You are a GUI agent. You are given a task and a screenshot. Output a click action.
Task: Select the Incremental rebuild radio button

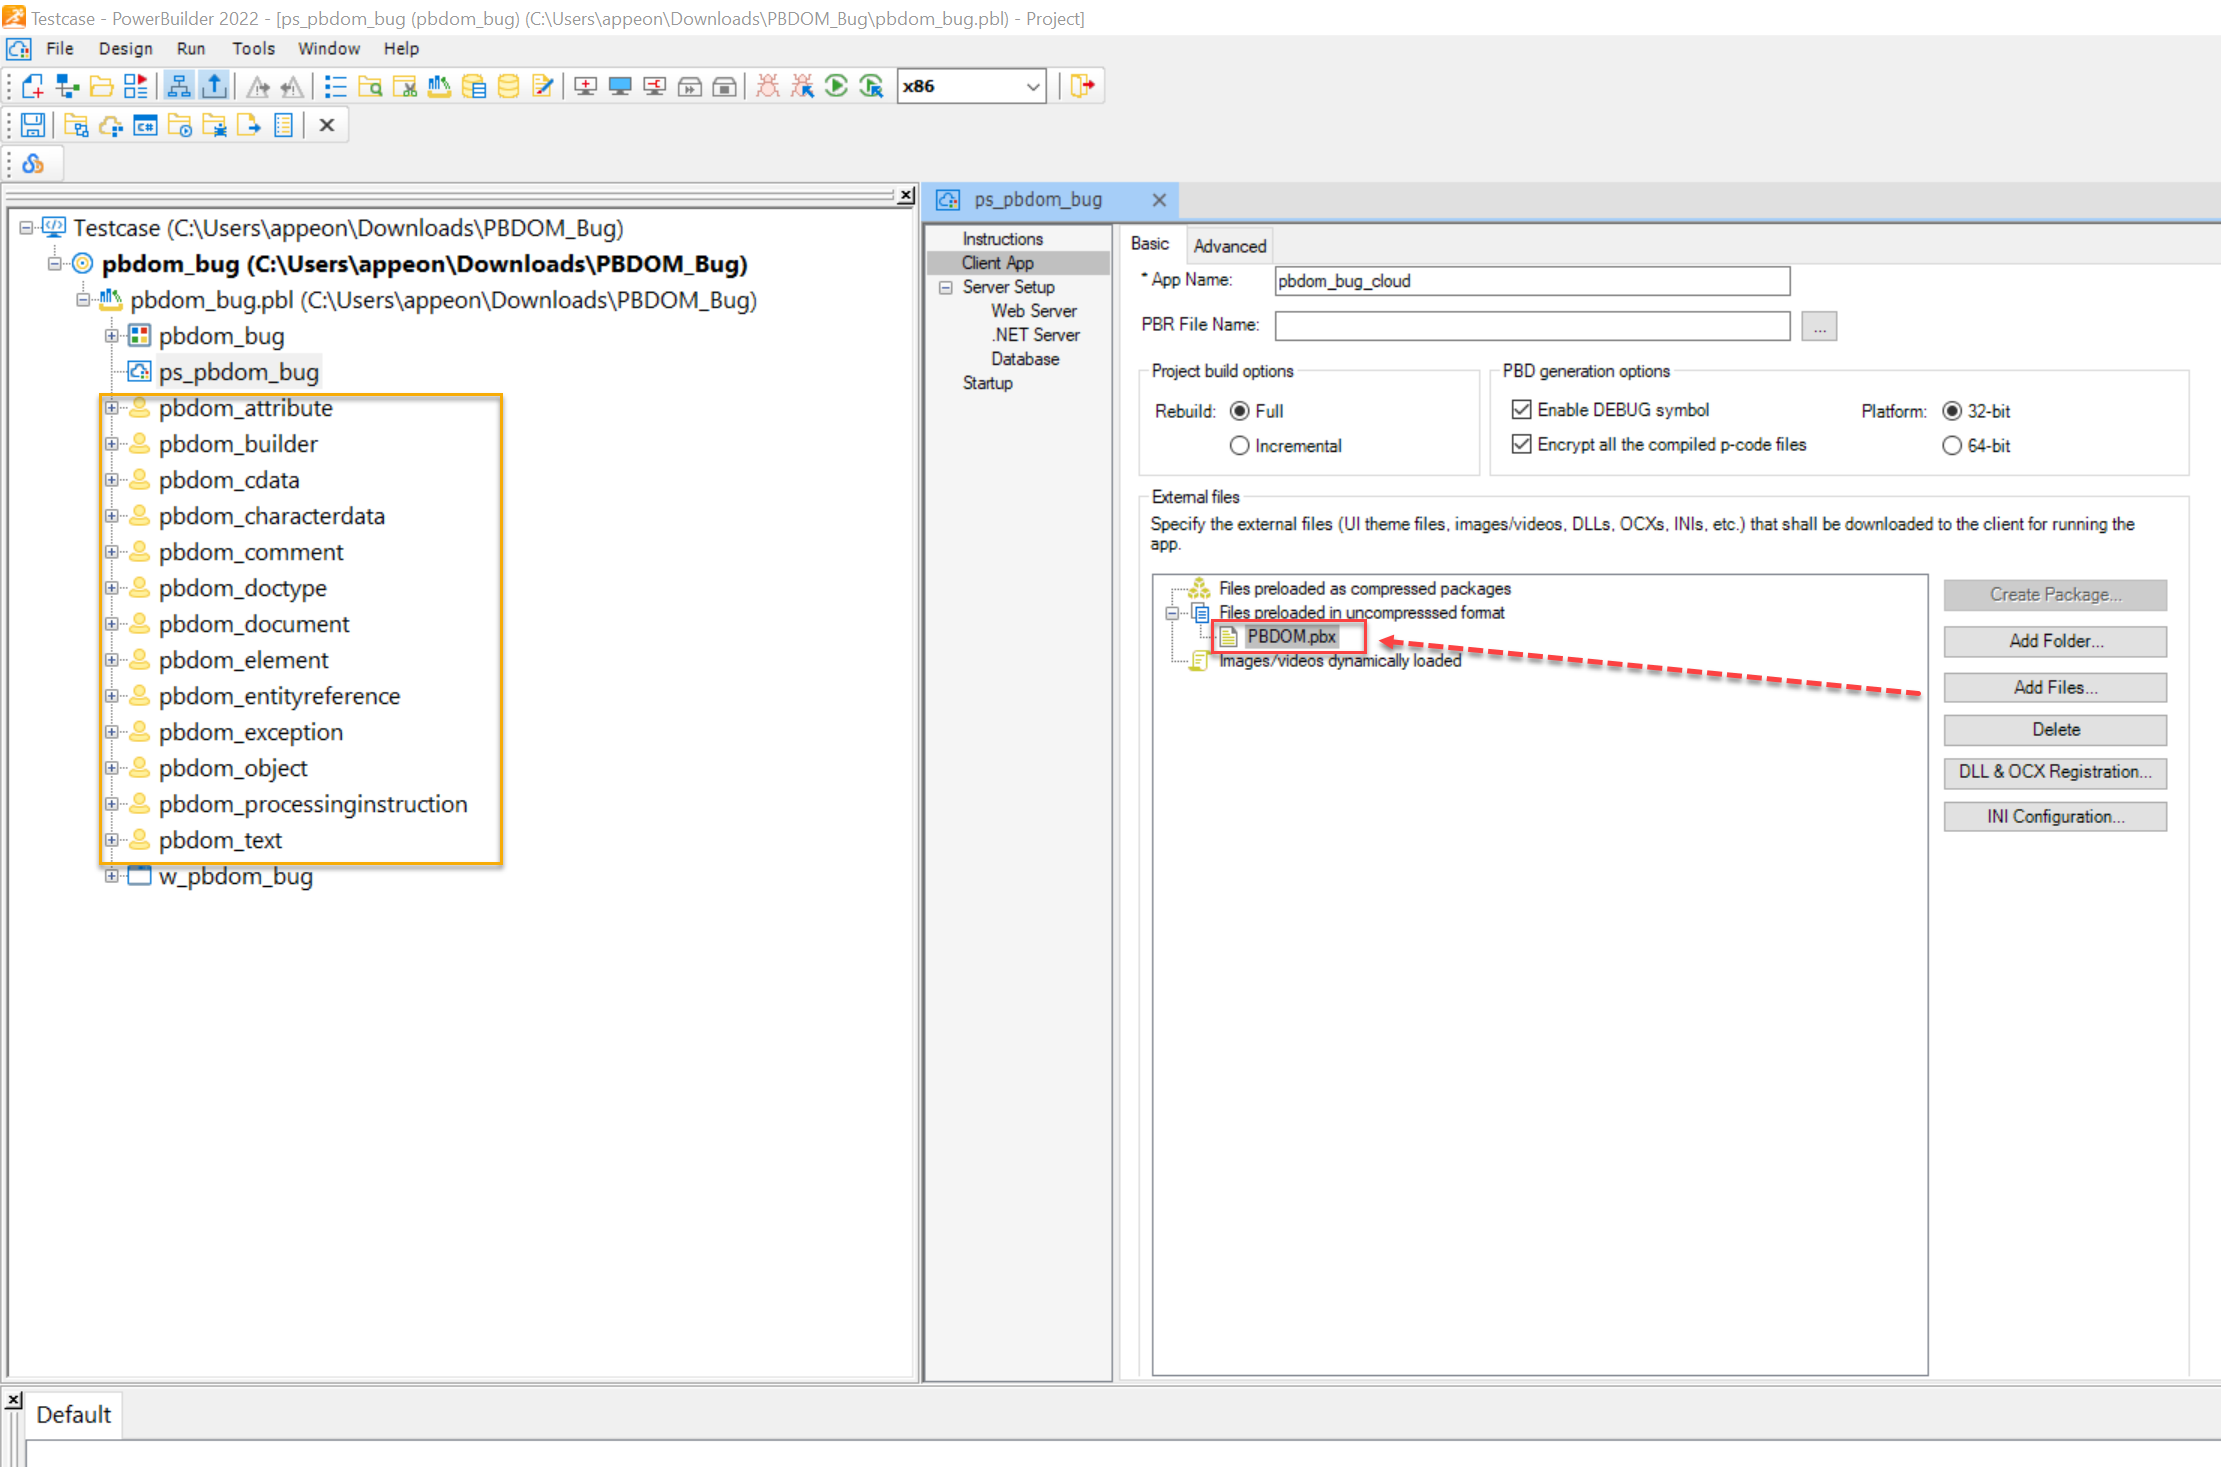[1240, 446]
